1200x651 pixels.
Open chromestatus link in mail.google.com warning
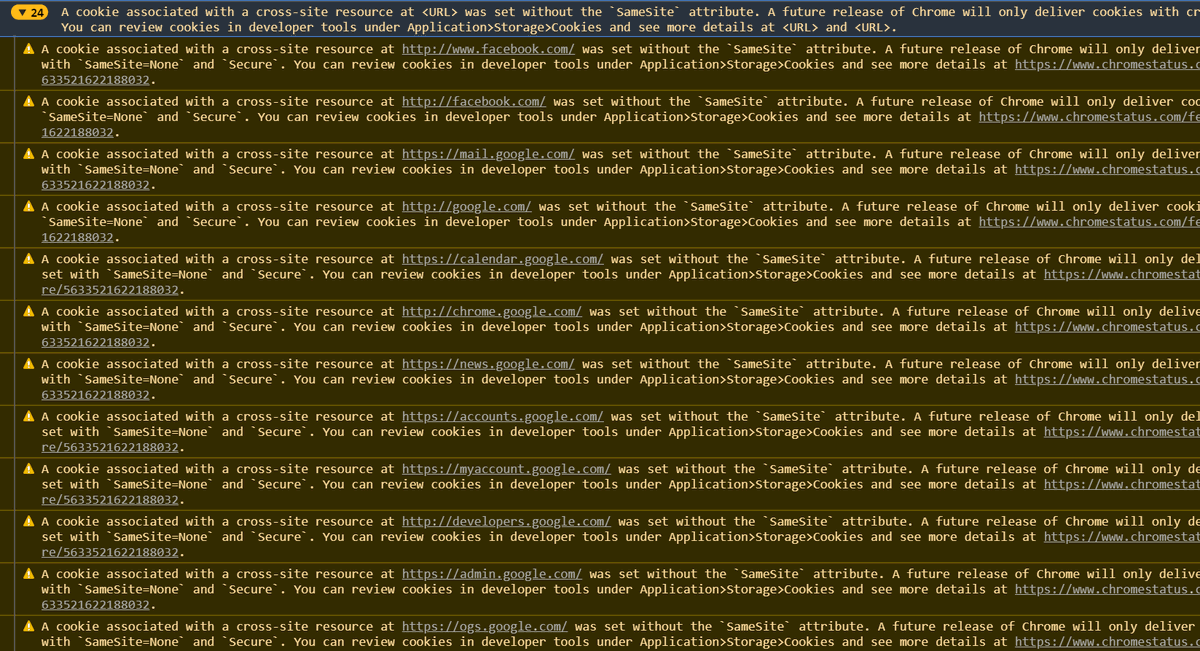tap(1107, 170)
